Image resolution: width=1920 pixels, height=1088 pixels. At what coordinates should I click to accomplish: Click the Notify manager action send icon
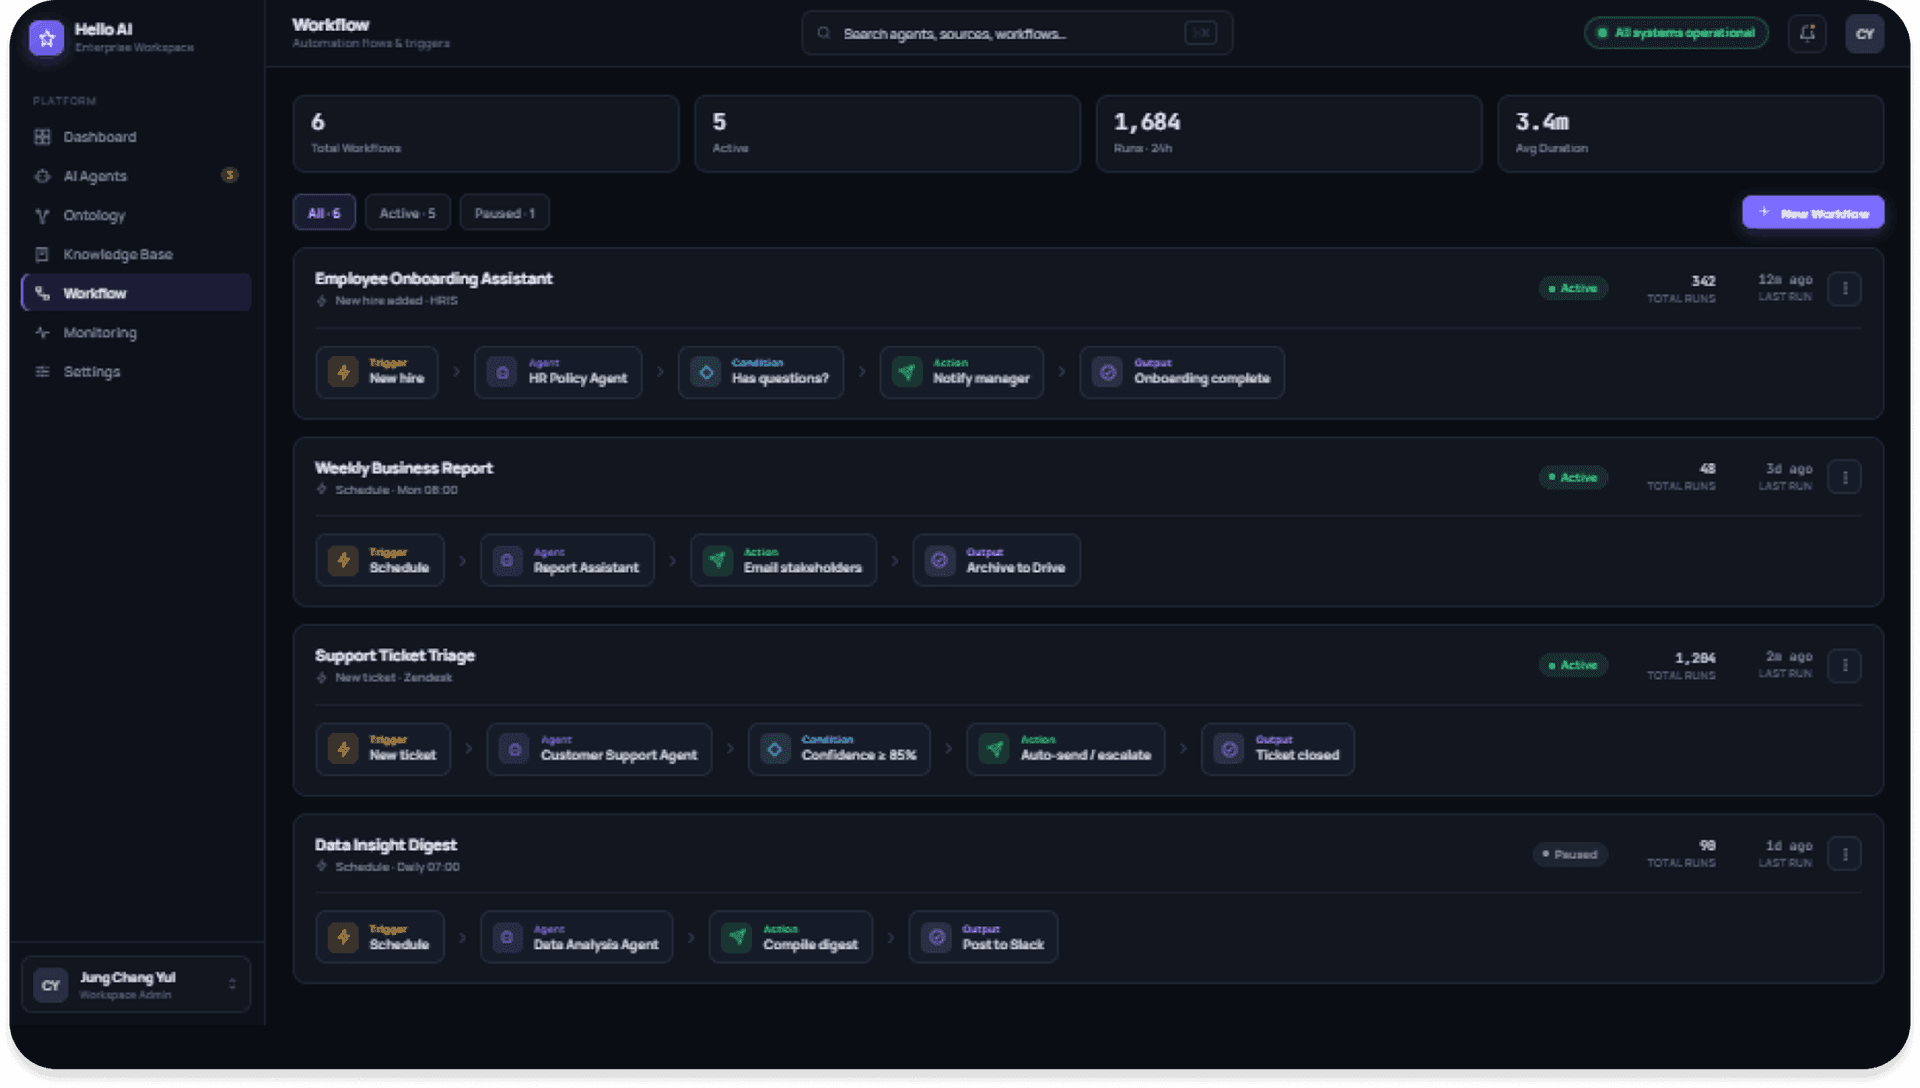tap(907, 373)
